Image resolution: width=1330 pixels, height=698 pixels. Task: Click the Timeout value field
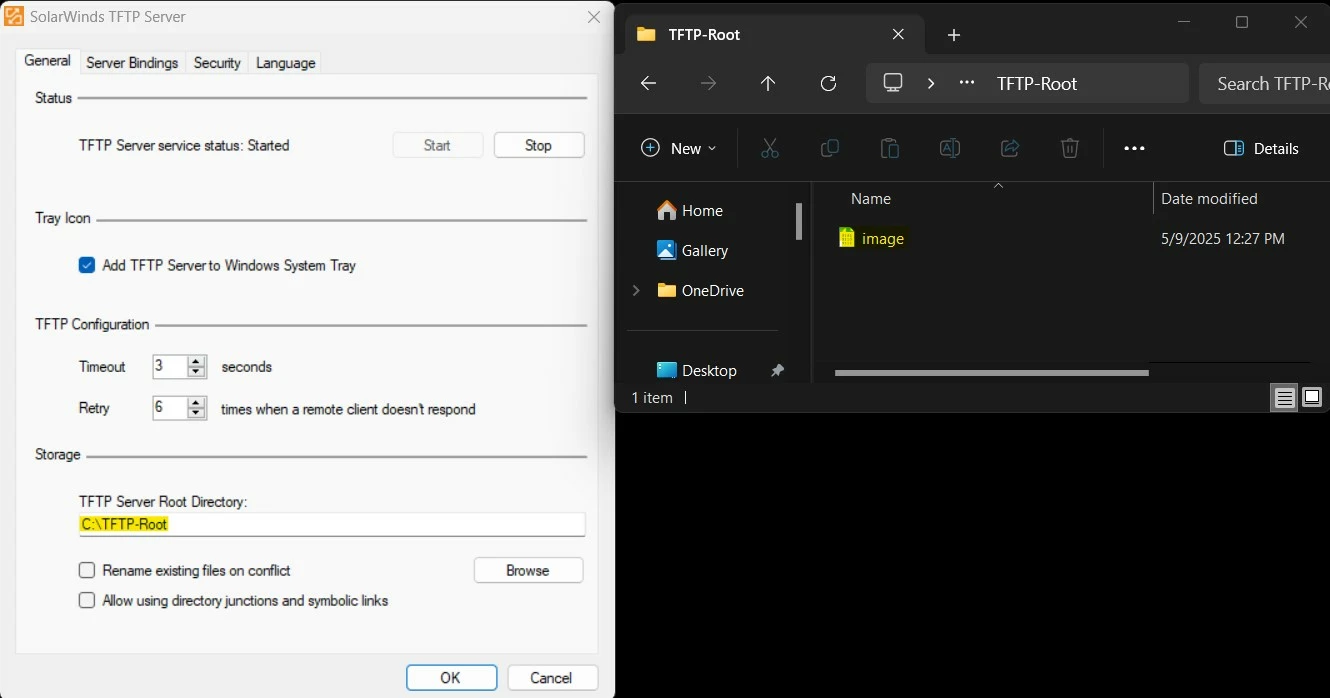point(170,366)
